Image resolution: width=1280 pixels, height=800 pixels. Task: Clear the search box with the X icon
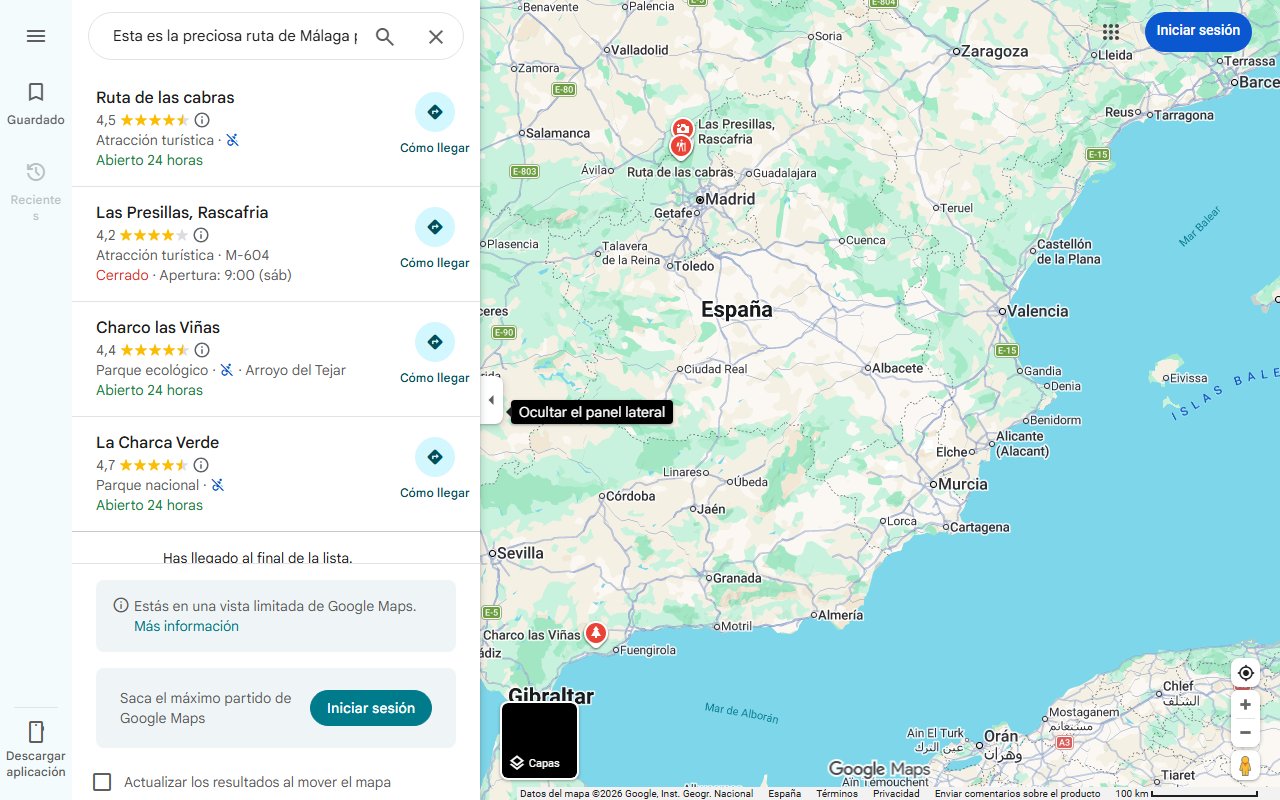(436, 36)
